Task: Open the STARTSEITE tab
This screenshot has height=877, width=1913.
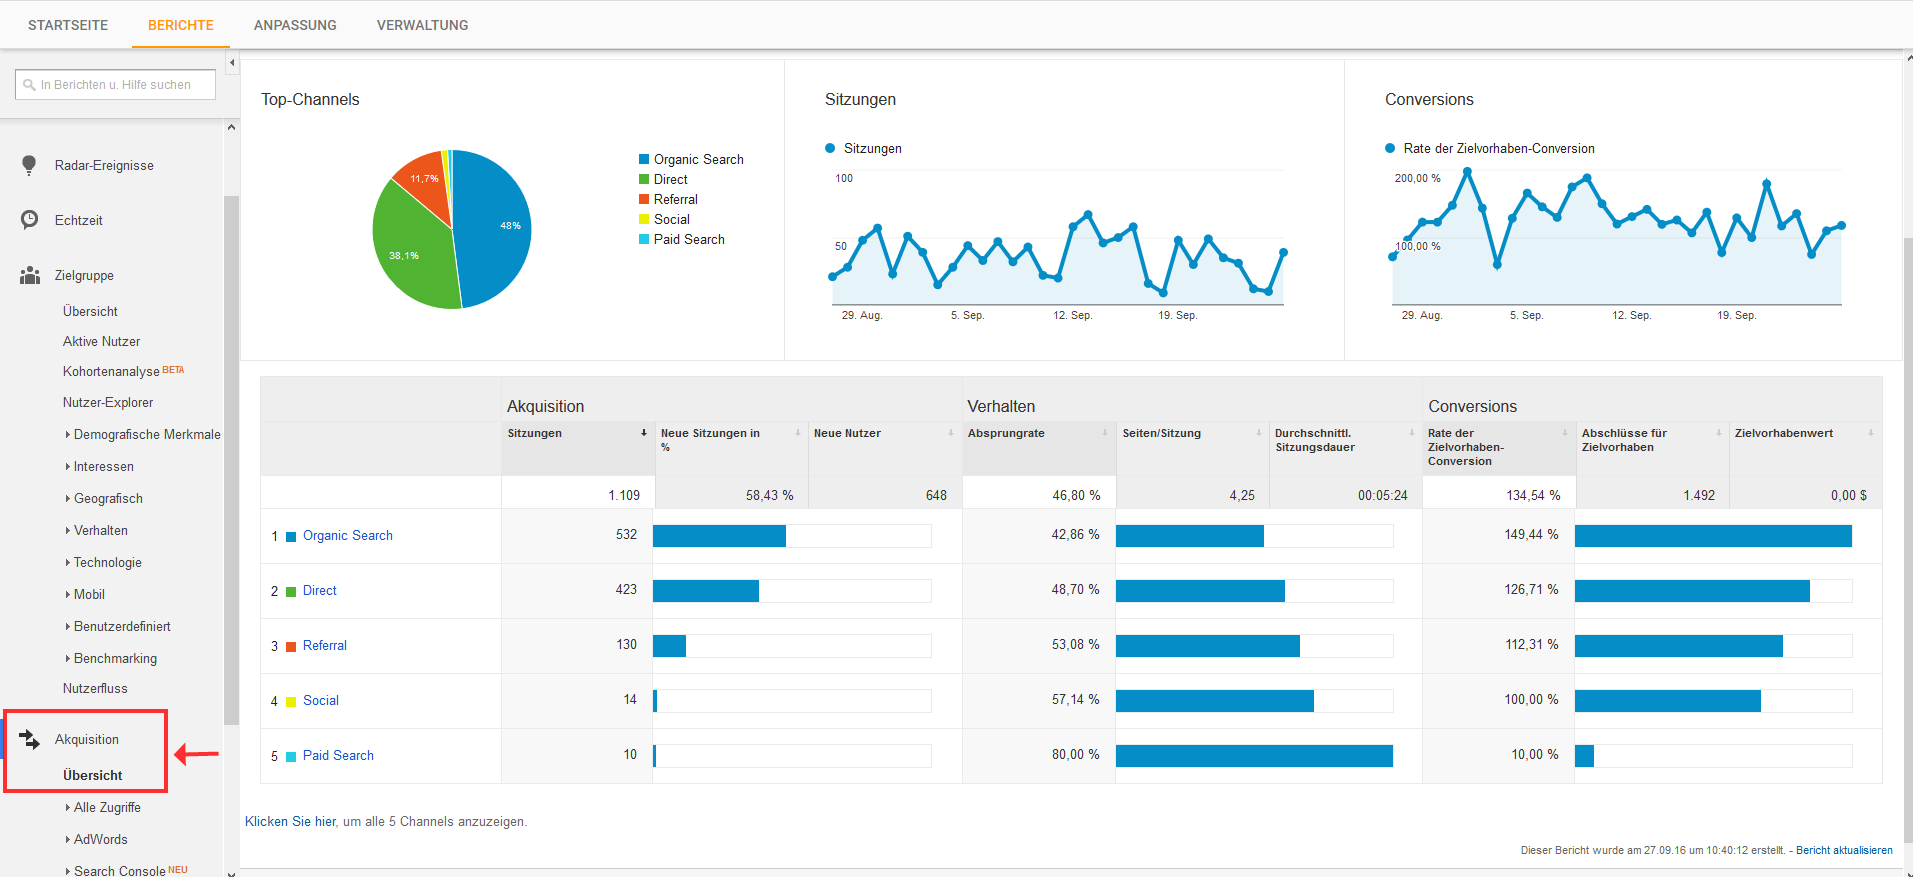Action: click(x=68, y=25)
